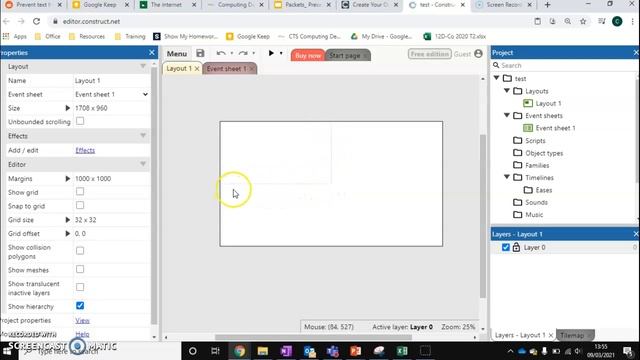This screenshot has width=640, height=360.
Task: Expand the Margins property
Action: 68,179
